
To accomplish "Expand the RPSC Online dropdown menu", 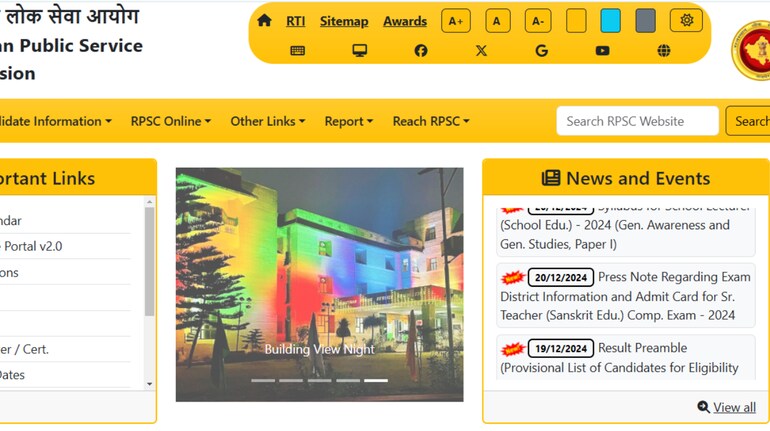I will 170,121.
